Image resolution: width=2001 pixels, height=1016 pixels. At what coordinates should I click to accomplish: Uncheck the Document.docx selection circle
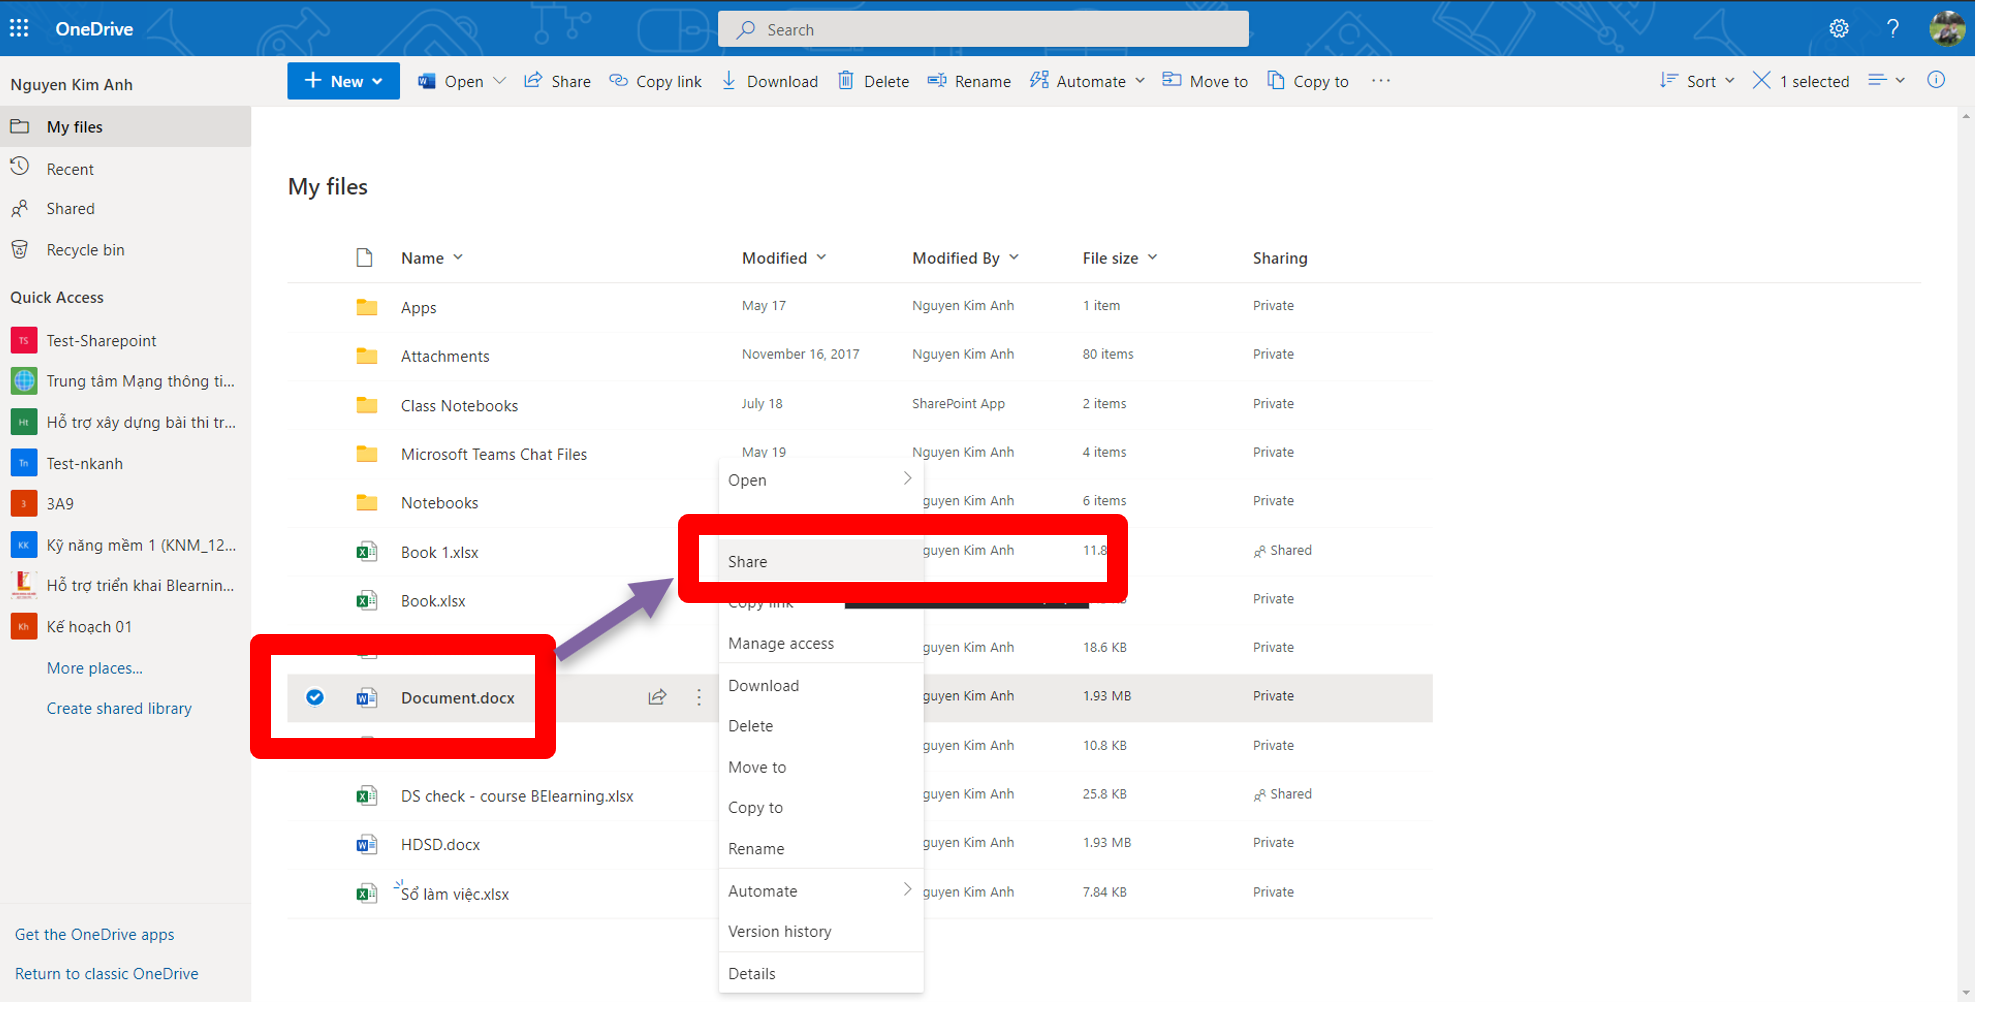[x=315, y=697]
